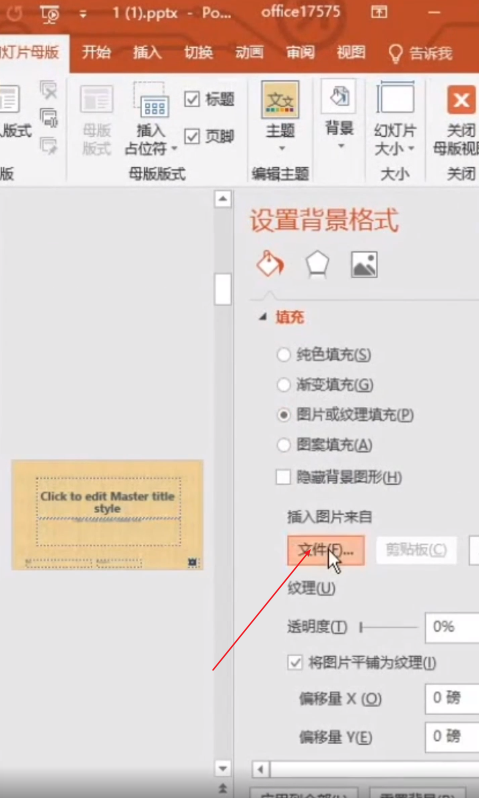This screenshot has width=479, height=798.
Task: Click the 插入图片来自 label
Action: coord(330,517)
